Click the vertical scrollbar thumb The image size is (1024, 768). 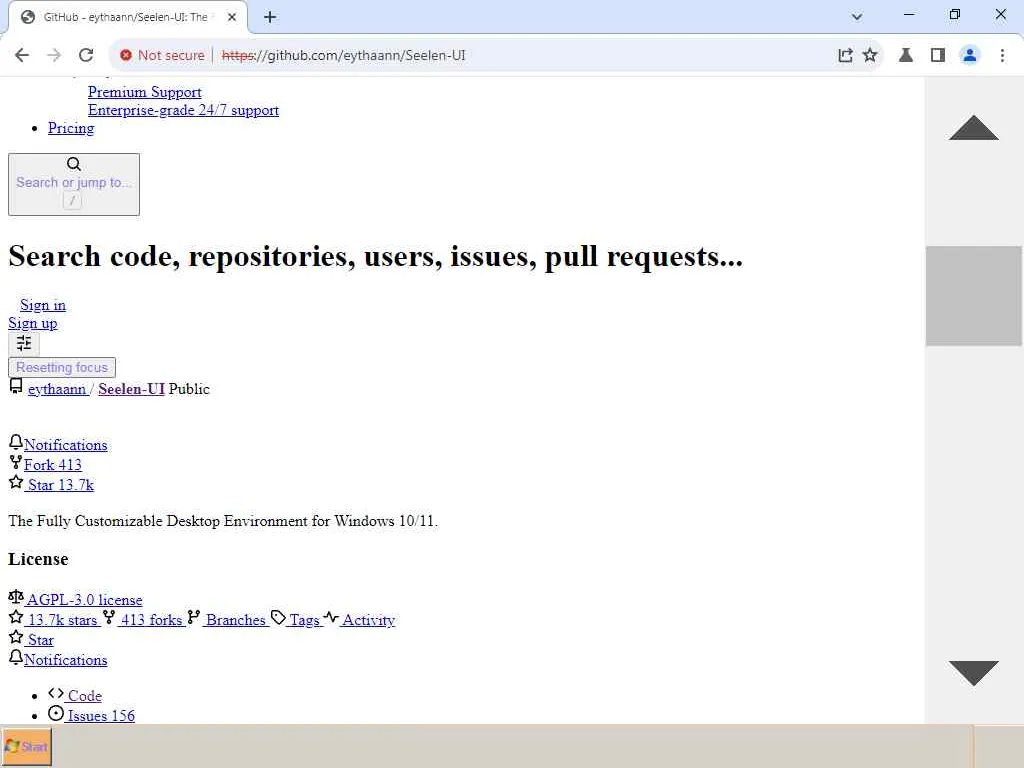click(974, 296)
